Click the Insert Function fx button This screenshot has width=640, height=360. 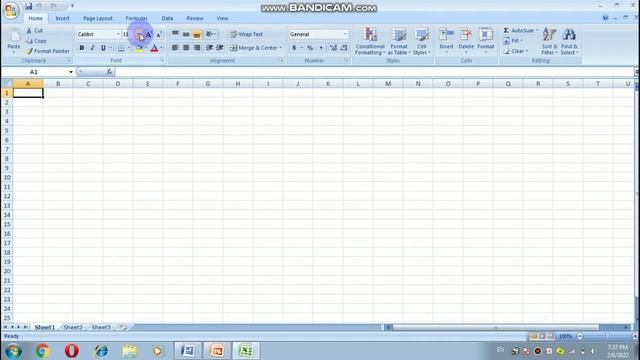(109, 72)
